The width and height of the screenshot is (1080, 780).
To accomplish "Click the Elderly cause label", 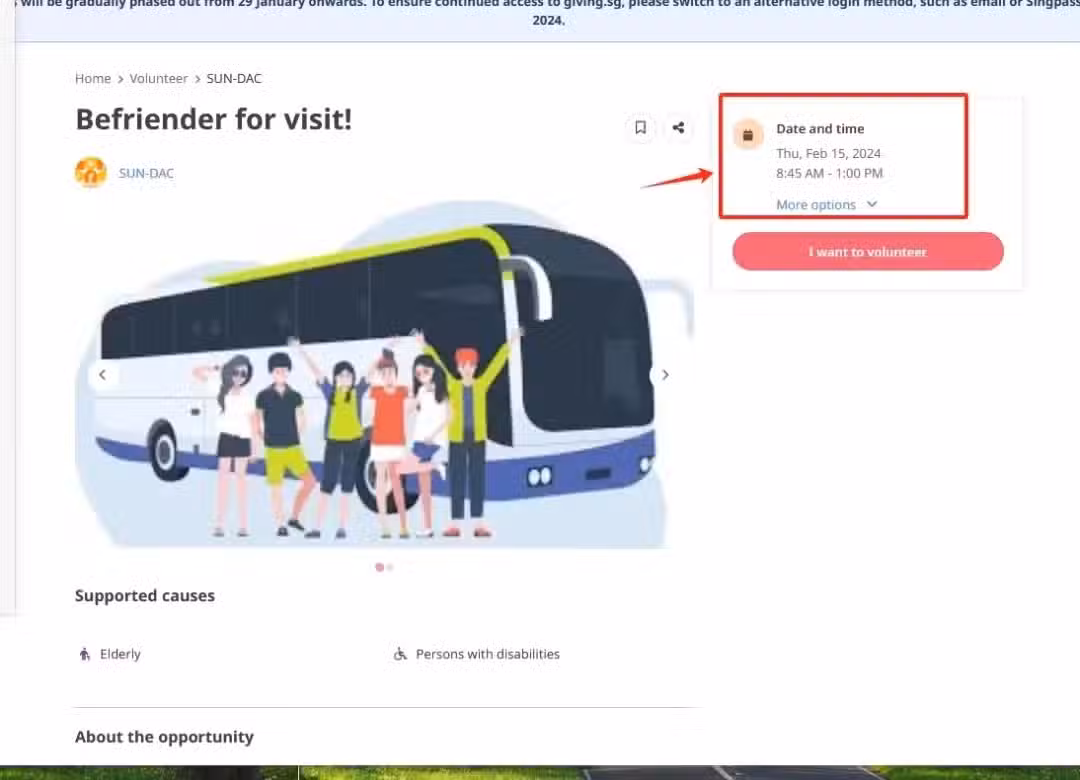I will click(x=121, y=654).
